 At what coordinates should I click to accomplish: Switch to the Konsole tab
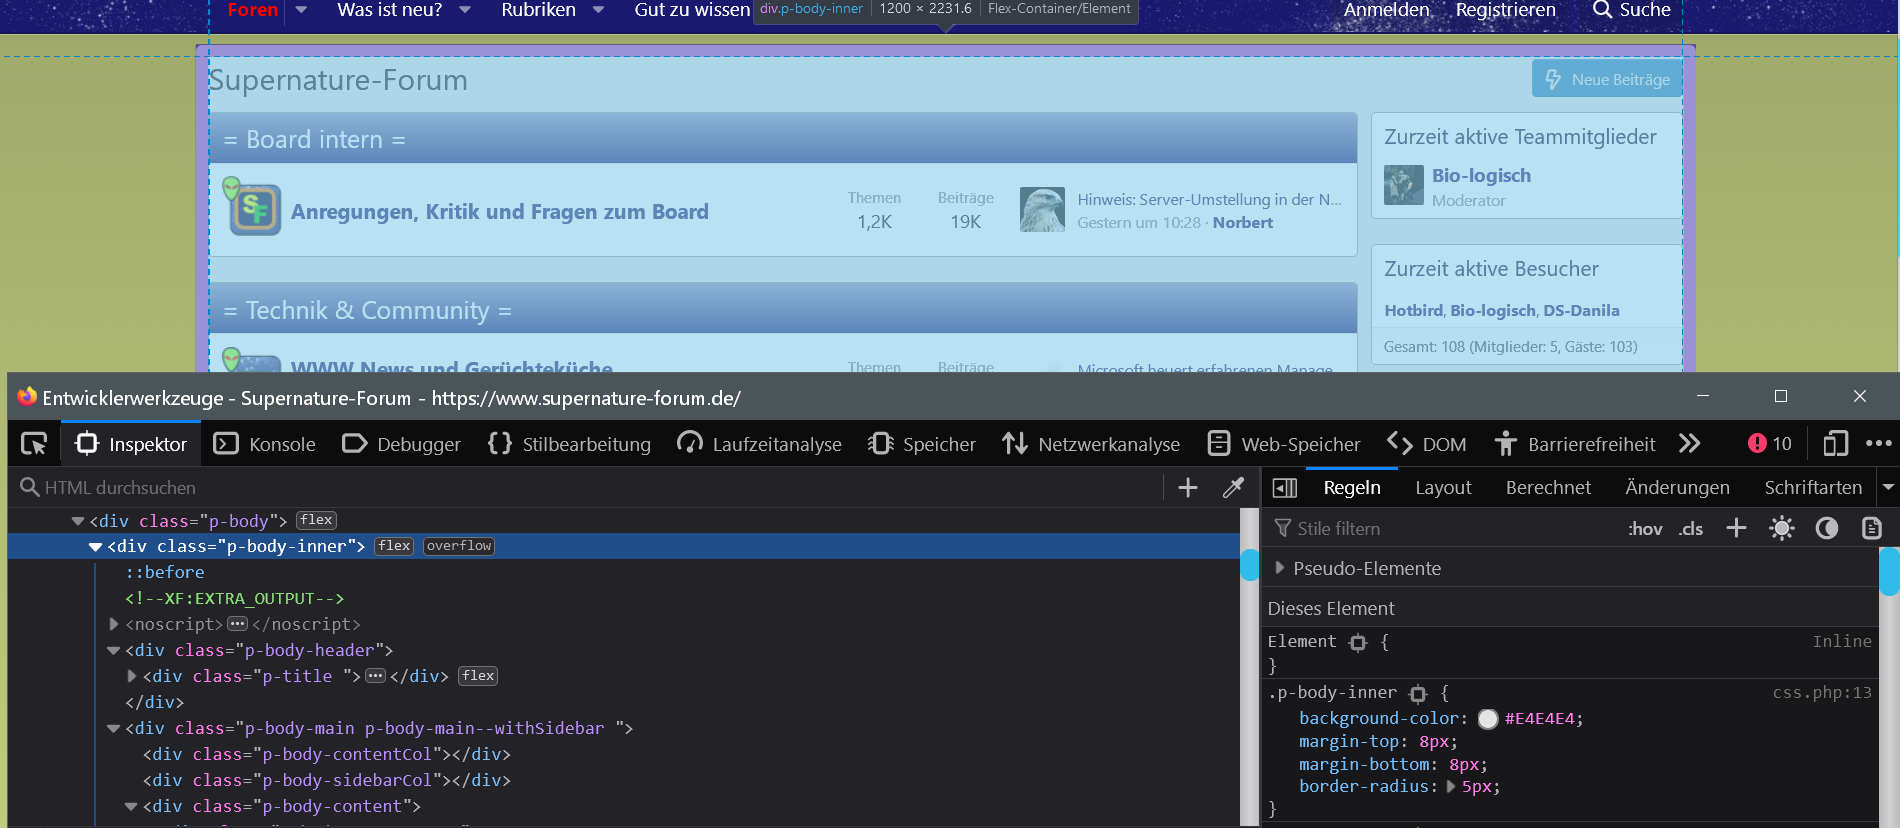click(265, 444)
